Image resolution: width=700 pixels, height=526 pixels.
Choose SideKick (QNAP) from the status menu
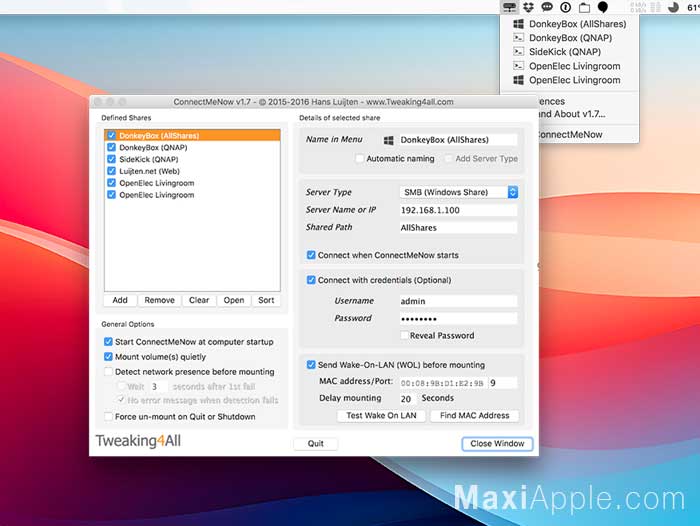pyautogui.click(x=570, y=52)
